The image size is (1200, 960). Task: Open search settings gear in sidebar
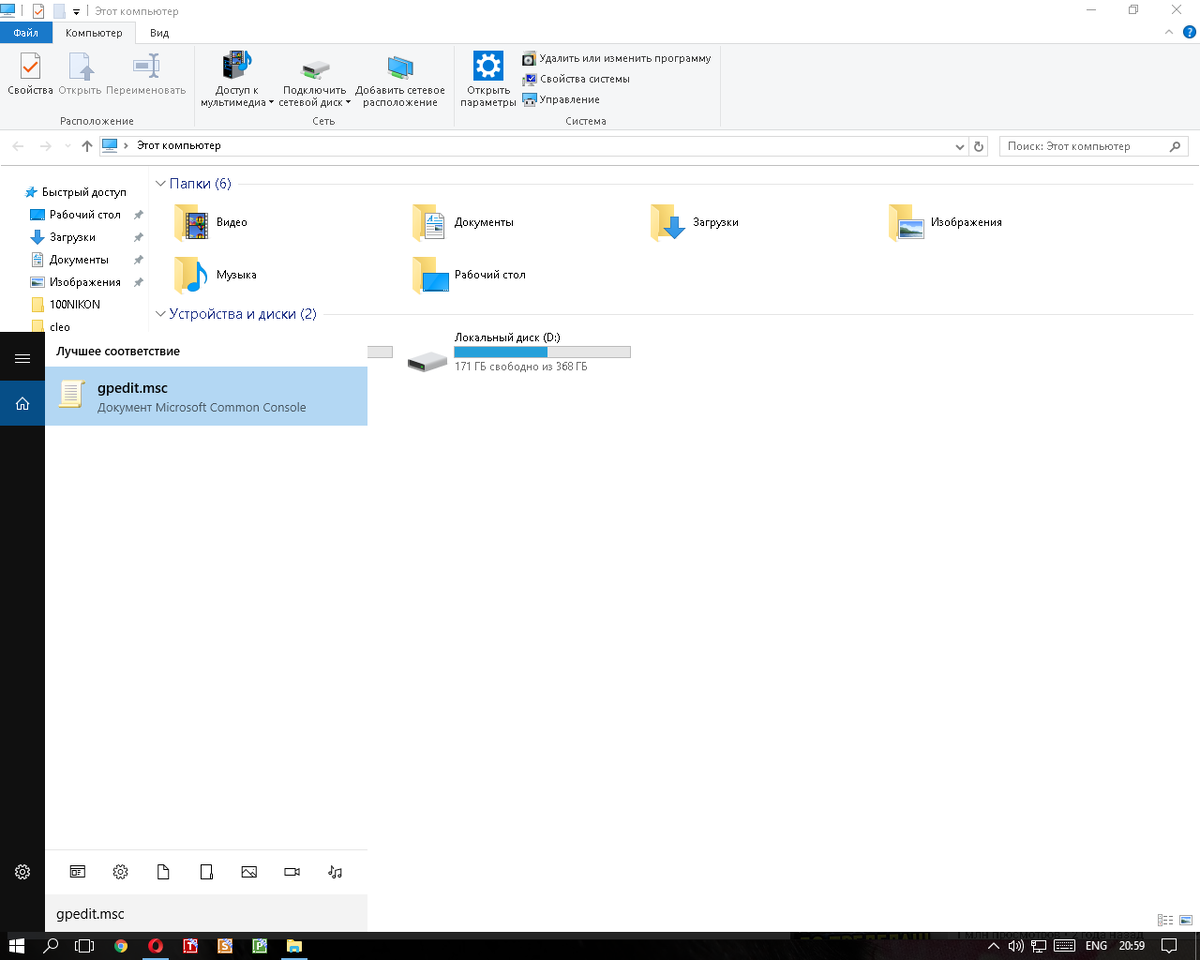pos(22,872)
